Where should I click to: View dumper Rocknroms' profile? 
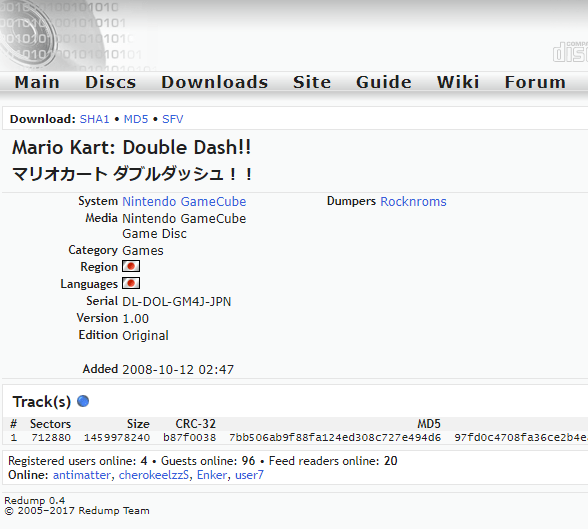tap(413, 202)
